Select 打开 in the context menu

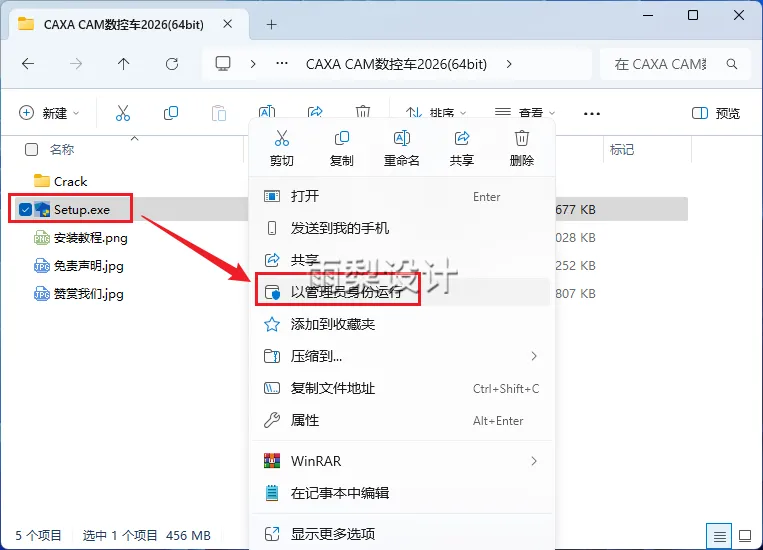pyautogui.click(x=401, y=196)
